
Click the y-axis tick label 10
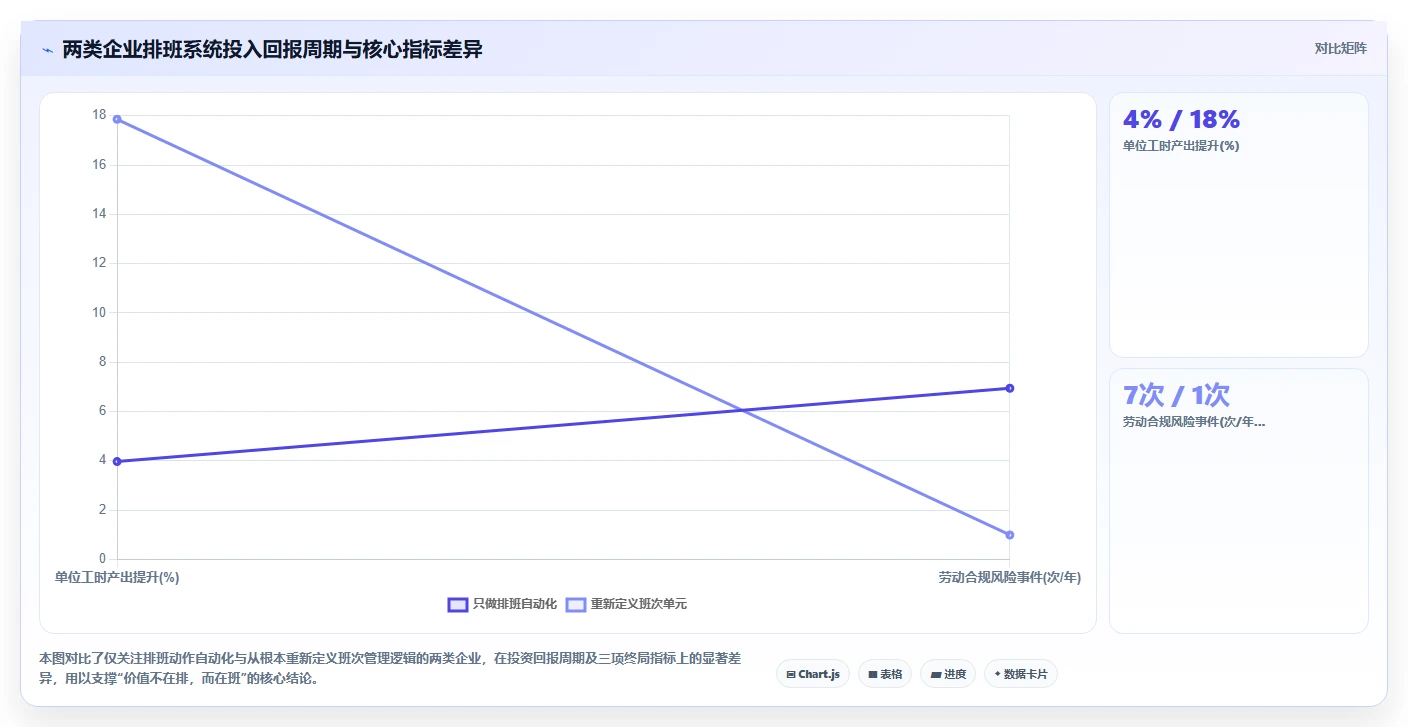[99, 312]
